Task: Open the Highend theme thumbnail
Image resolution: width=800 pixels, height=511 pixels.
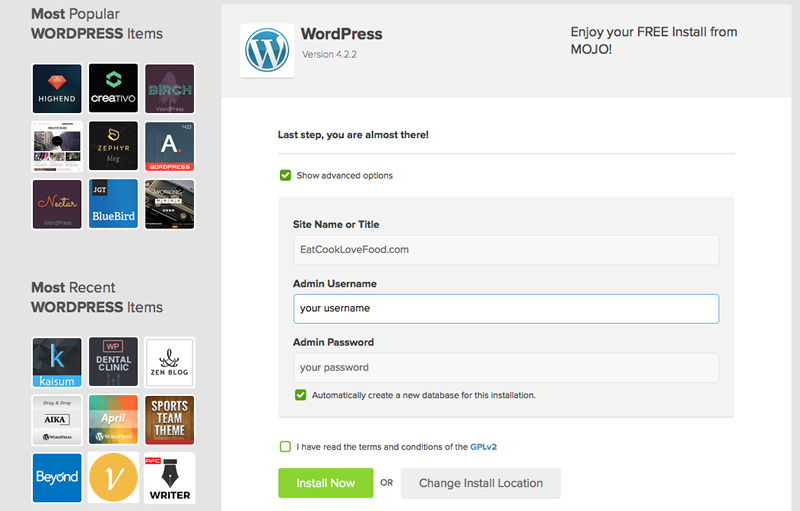Action: pyautogui.click(x=57, y=88)
